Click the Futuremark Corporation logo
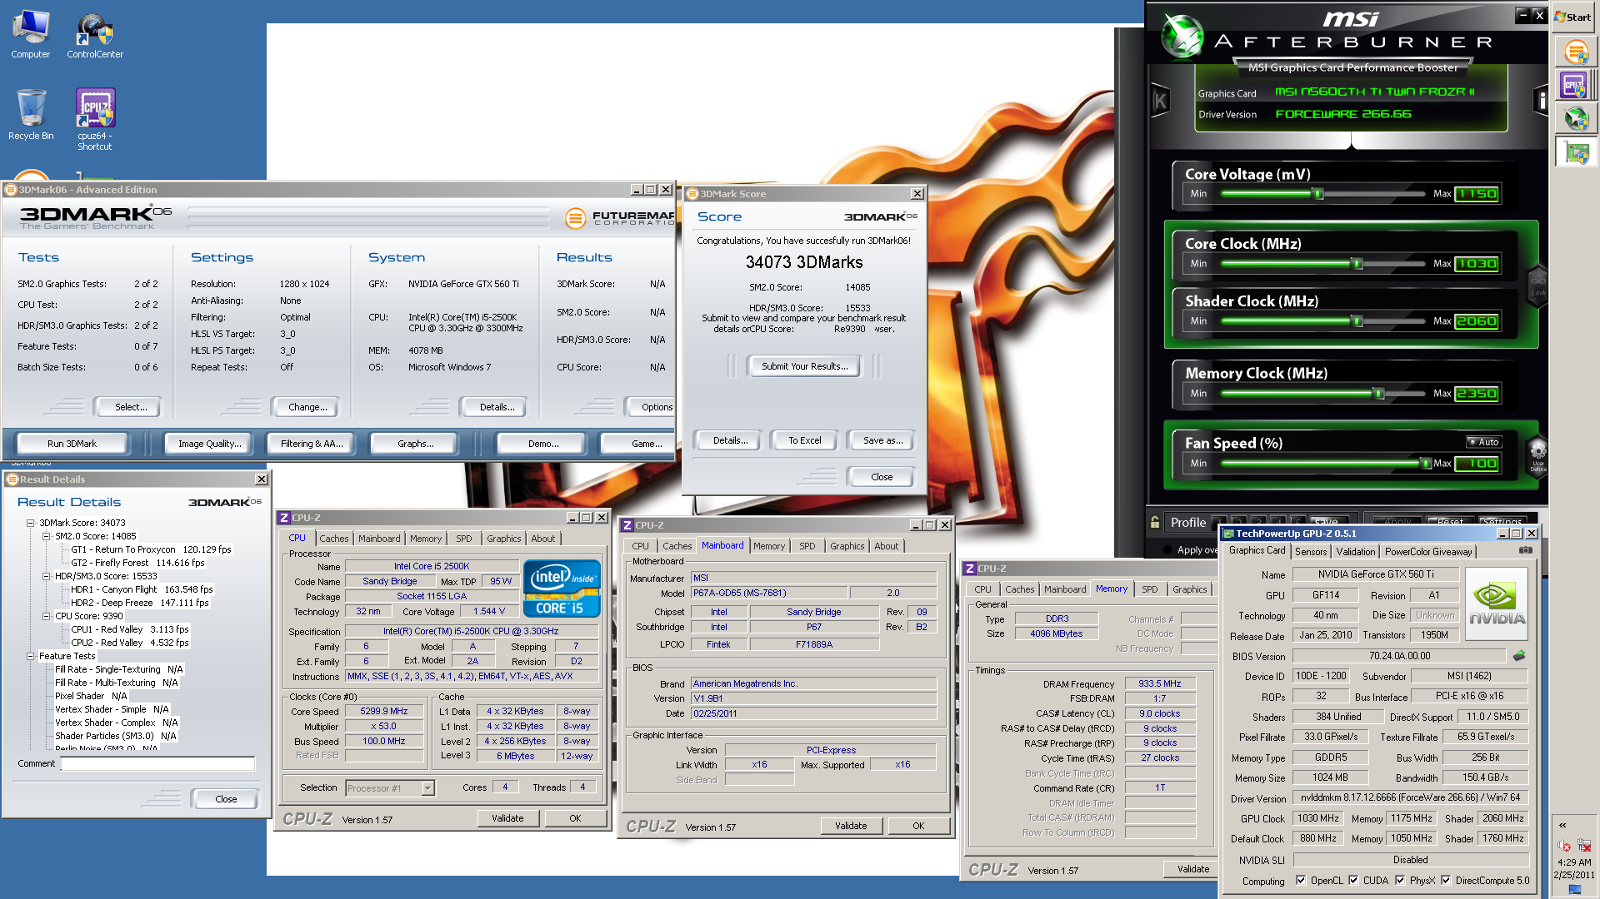Image resolution: width=1600 pixels, height=899 pixels. (620, 217)
